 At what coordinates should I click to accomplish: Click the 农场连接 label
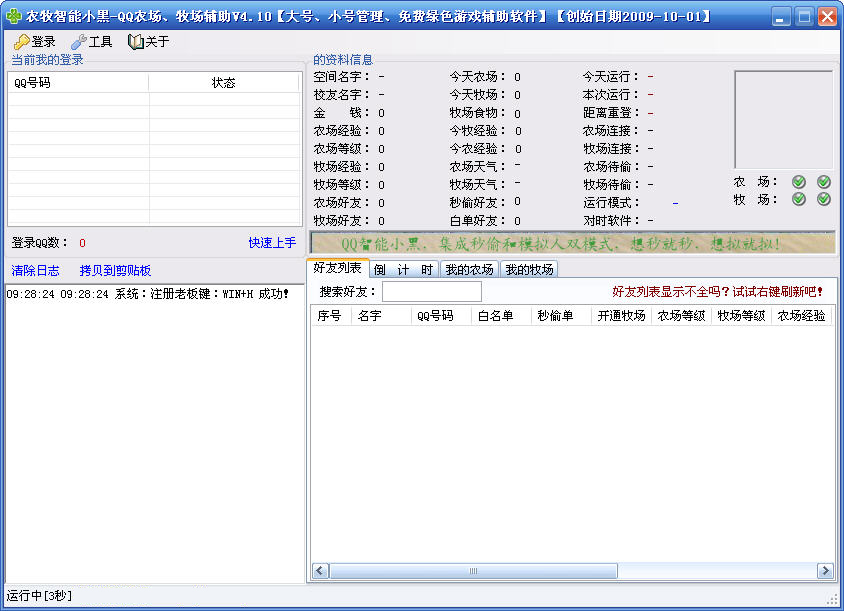611,131
